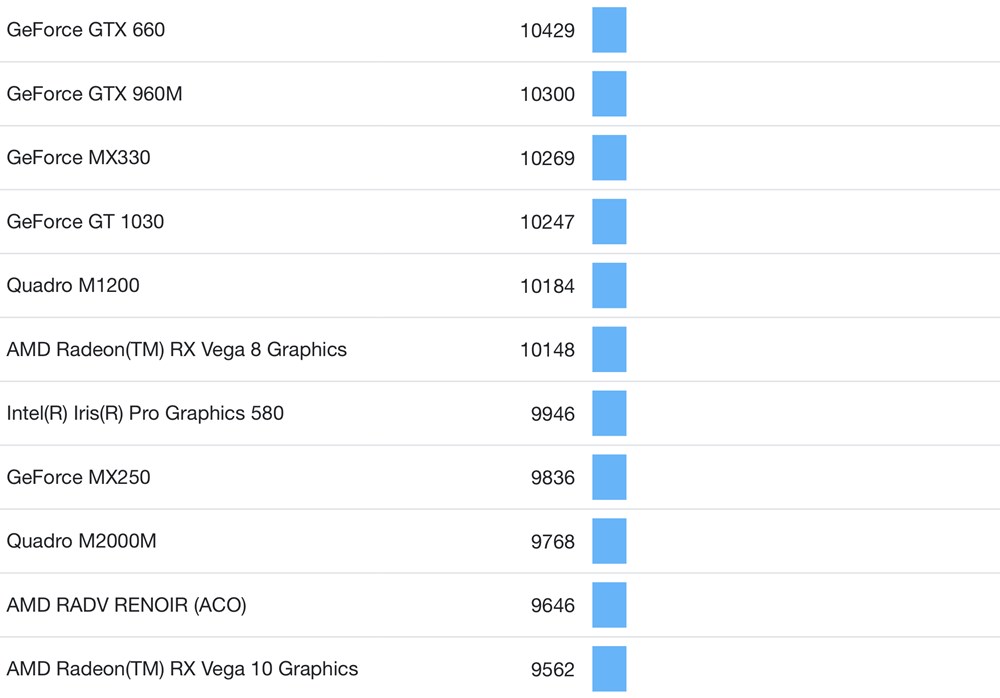Viewport: 1000px width, 698px height.
Task: Click the GeForce GTX 960M name
Action: [x=95, y=94]
